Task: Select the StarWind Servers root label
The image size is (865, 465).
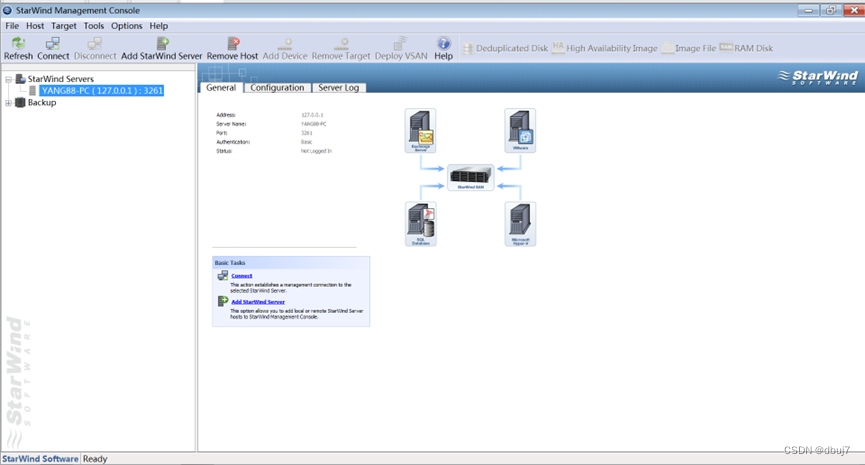Action: (61, 79)
